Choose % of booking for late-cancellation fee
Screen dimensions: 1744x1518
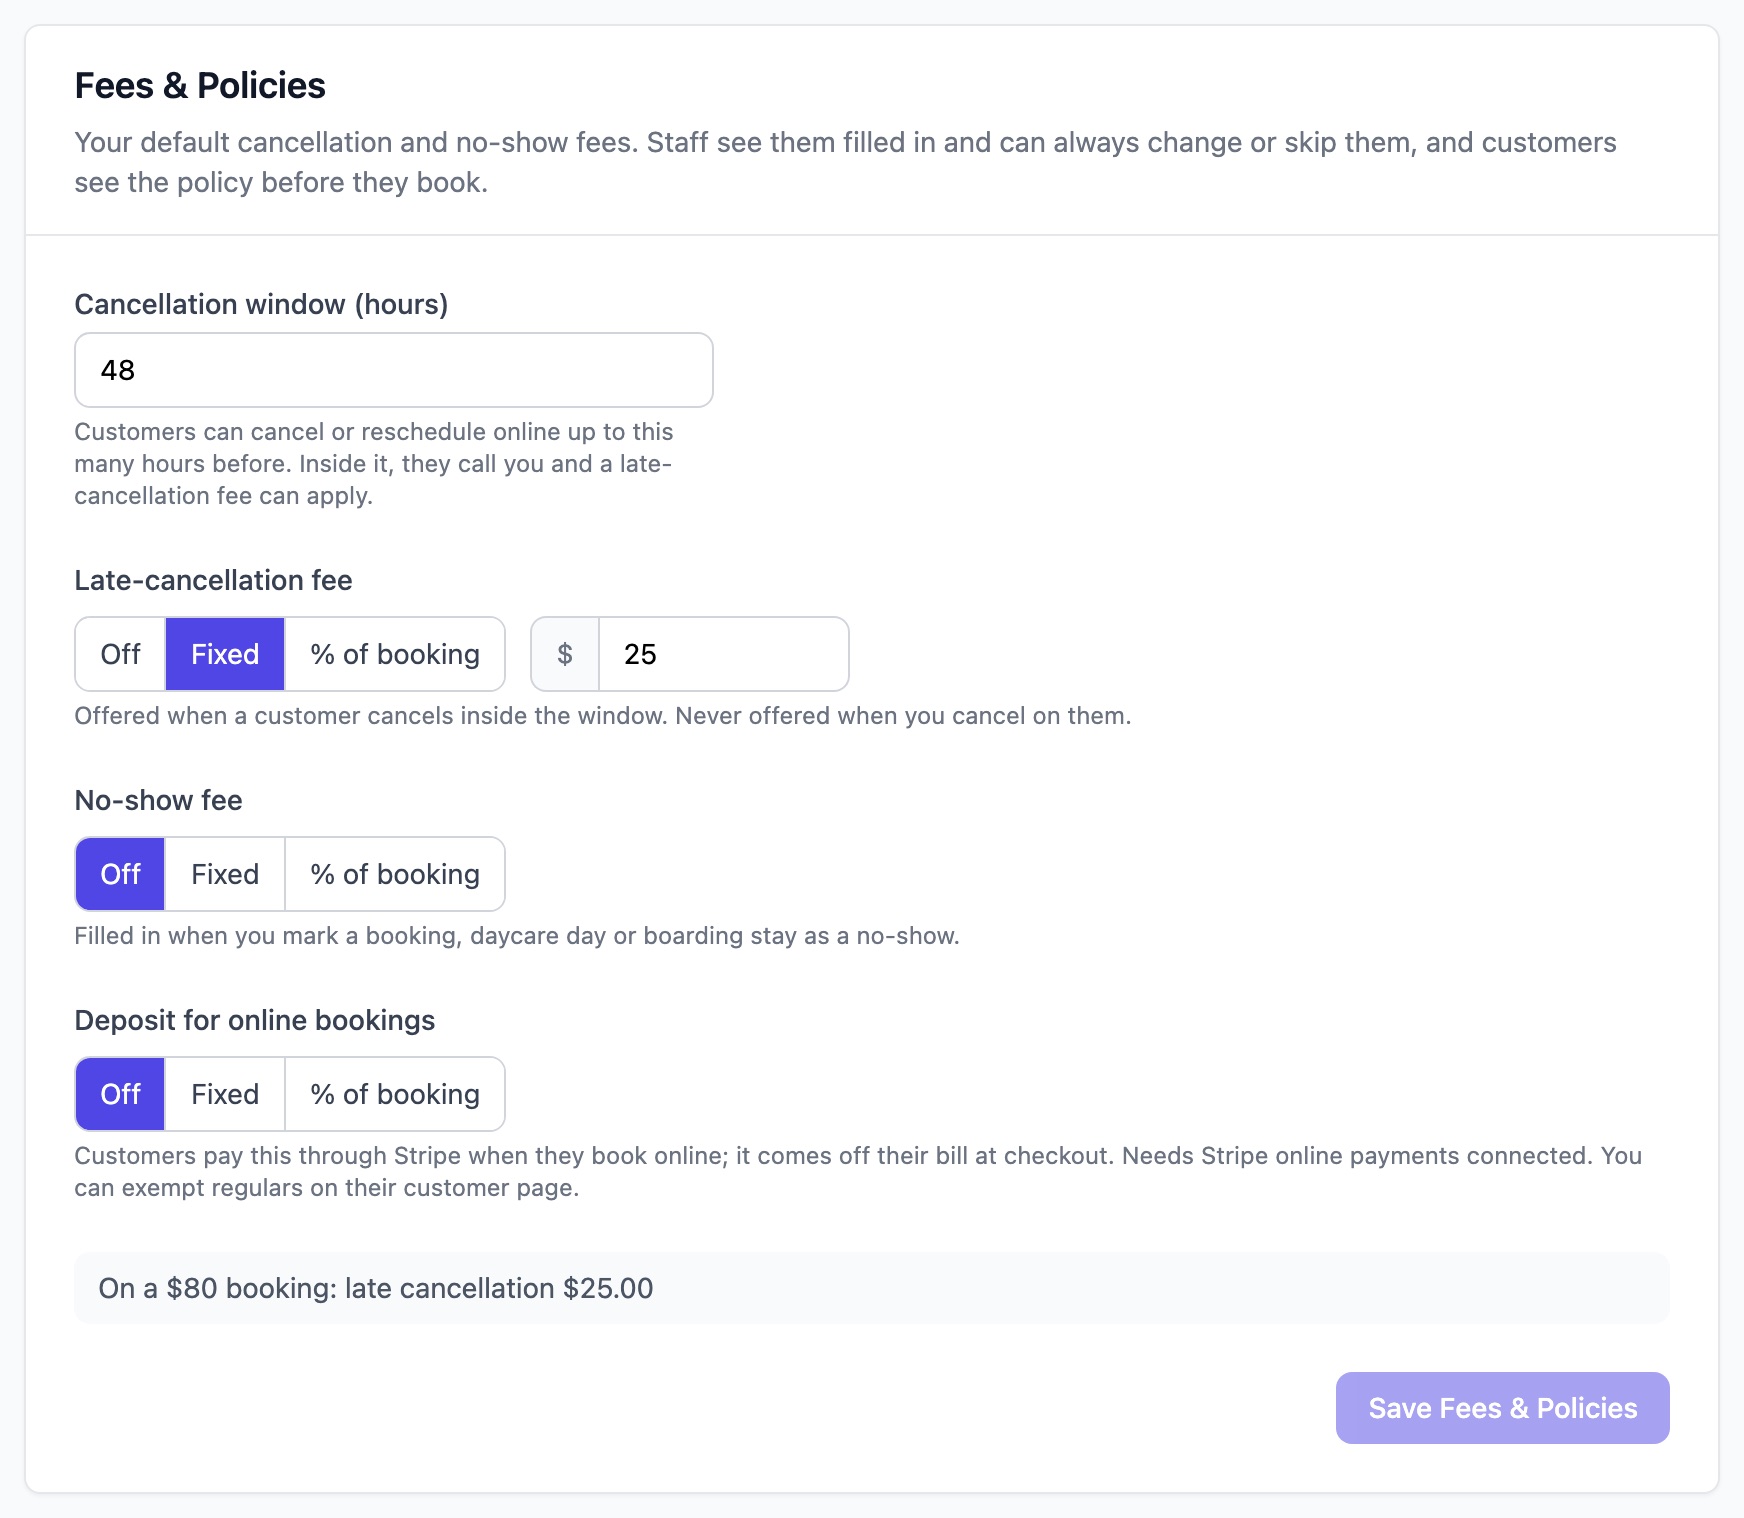coord(395,654)
